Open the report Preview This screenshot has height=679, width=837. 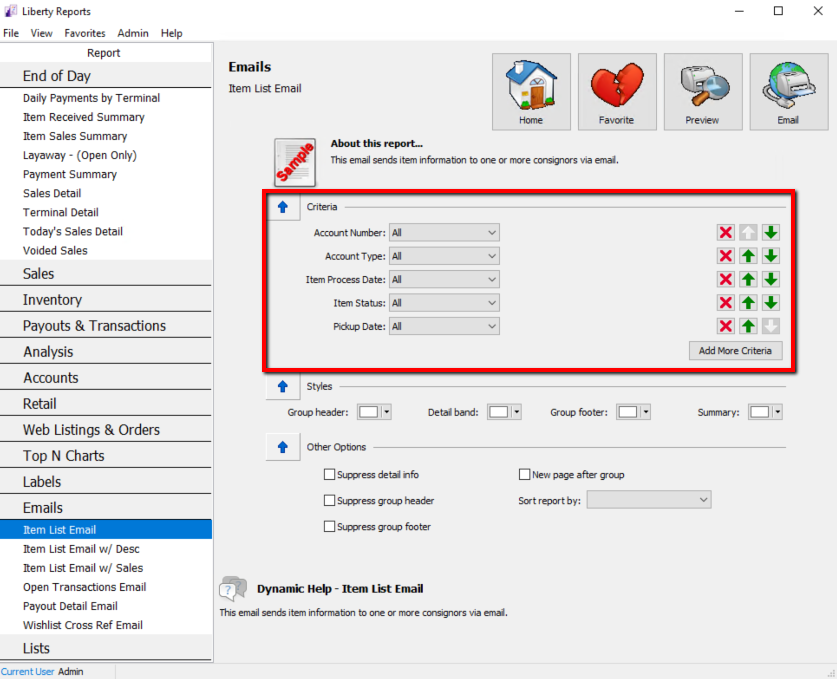click(x=703, y=91)
